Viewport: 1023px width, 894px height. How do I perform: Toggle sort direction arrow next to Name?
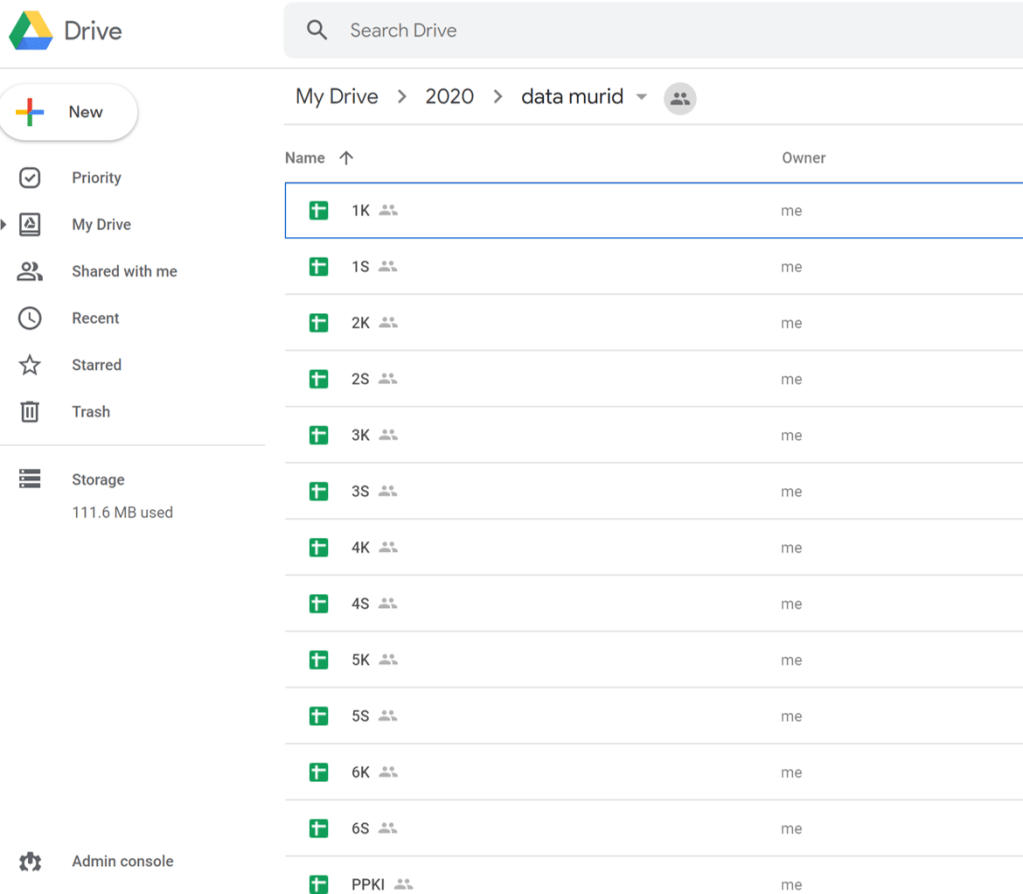coord(346,158)
